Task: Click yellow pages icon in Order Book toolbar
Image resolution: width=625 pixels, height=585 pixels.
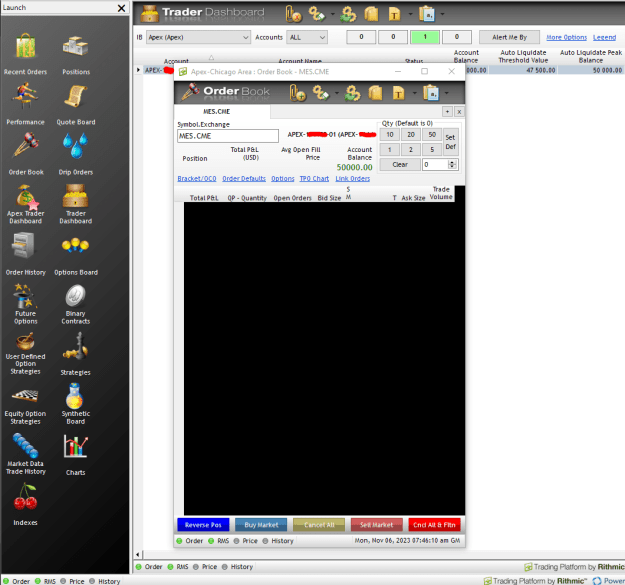Action: [375, 93]
